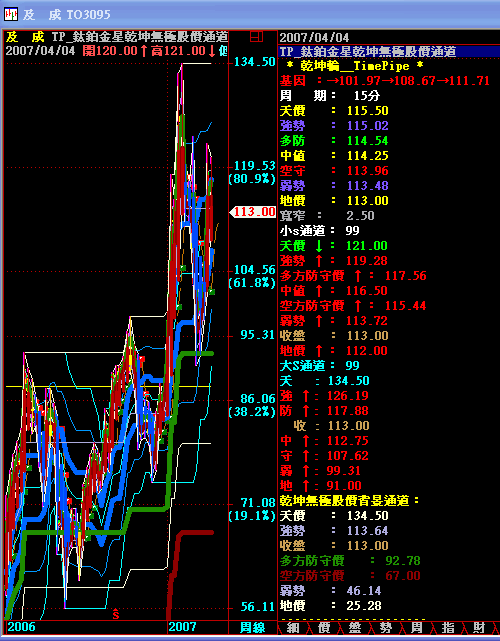500x641 pixels.
Task: Click the 高121.00 high price in chart header
Action: click(178, 51)
